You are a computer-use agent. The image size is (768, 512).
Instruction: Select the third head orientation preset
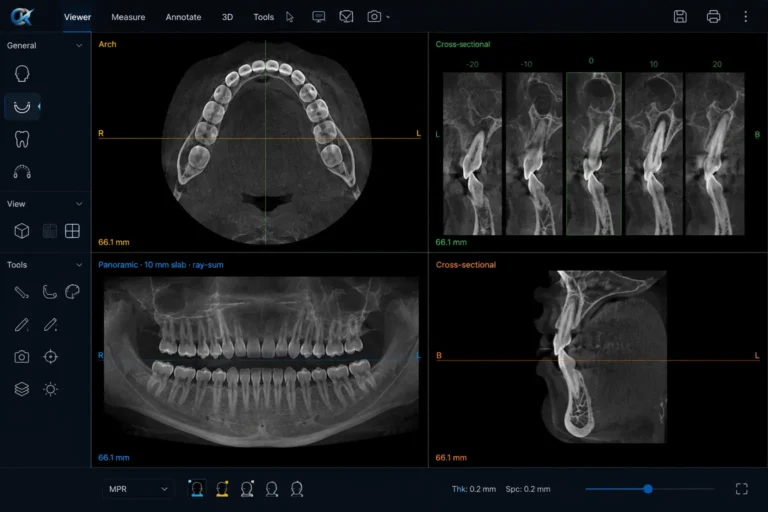click(x=247, y=489)
